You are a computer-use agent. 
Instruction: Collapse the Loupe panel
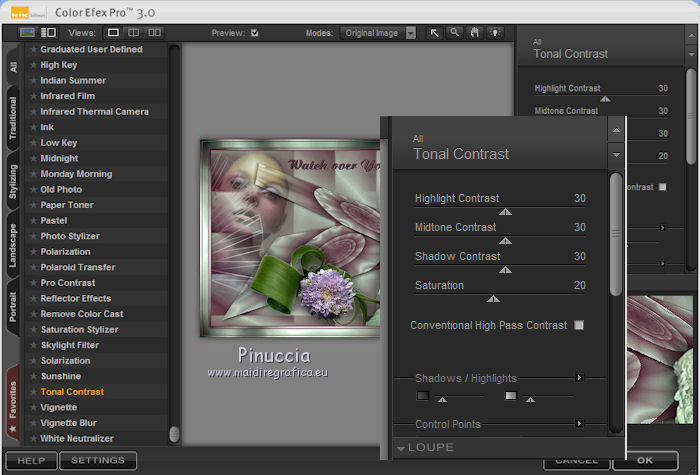coord(401,447)
